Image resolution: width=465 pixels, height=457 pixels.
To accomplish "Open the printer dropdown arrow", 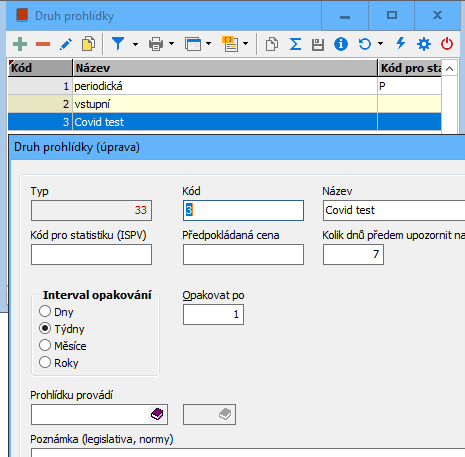I will 171,44.
